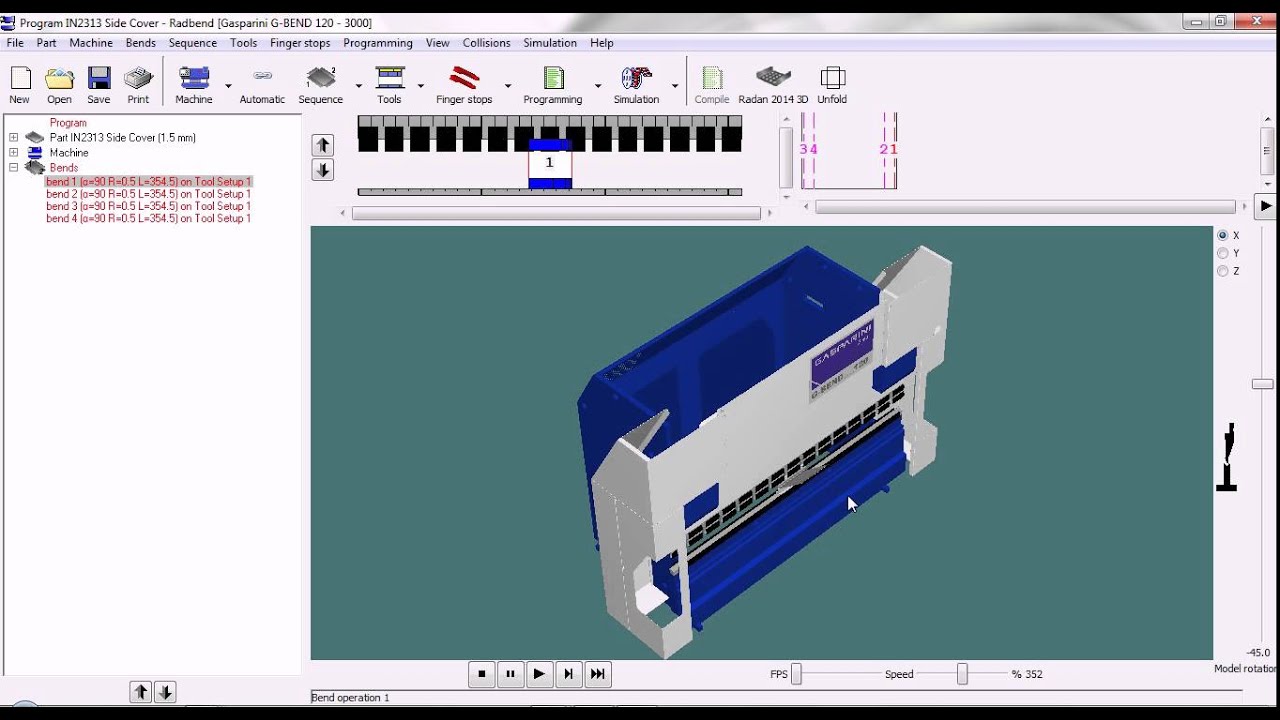Image resolution: width=1280 pixels, height=720 pixels.
Task: Open the Collisions menu
Action: point(486,43)
